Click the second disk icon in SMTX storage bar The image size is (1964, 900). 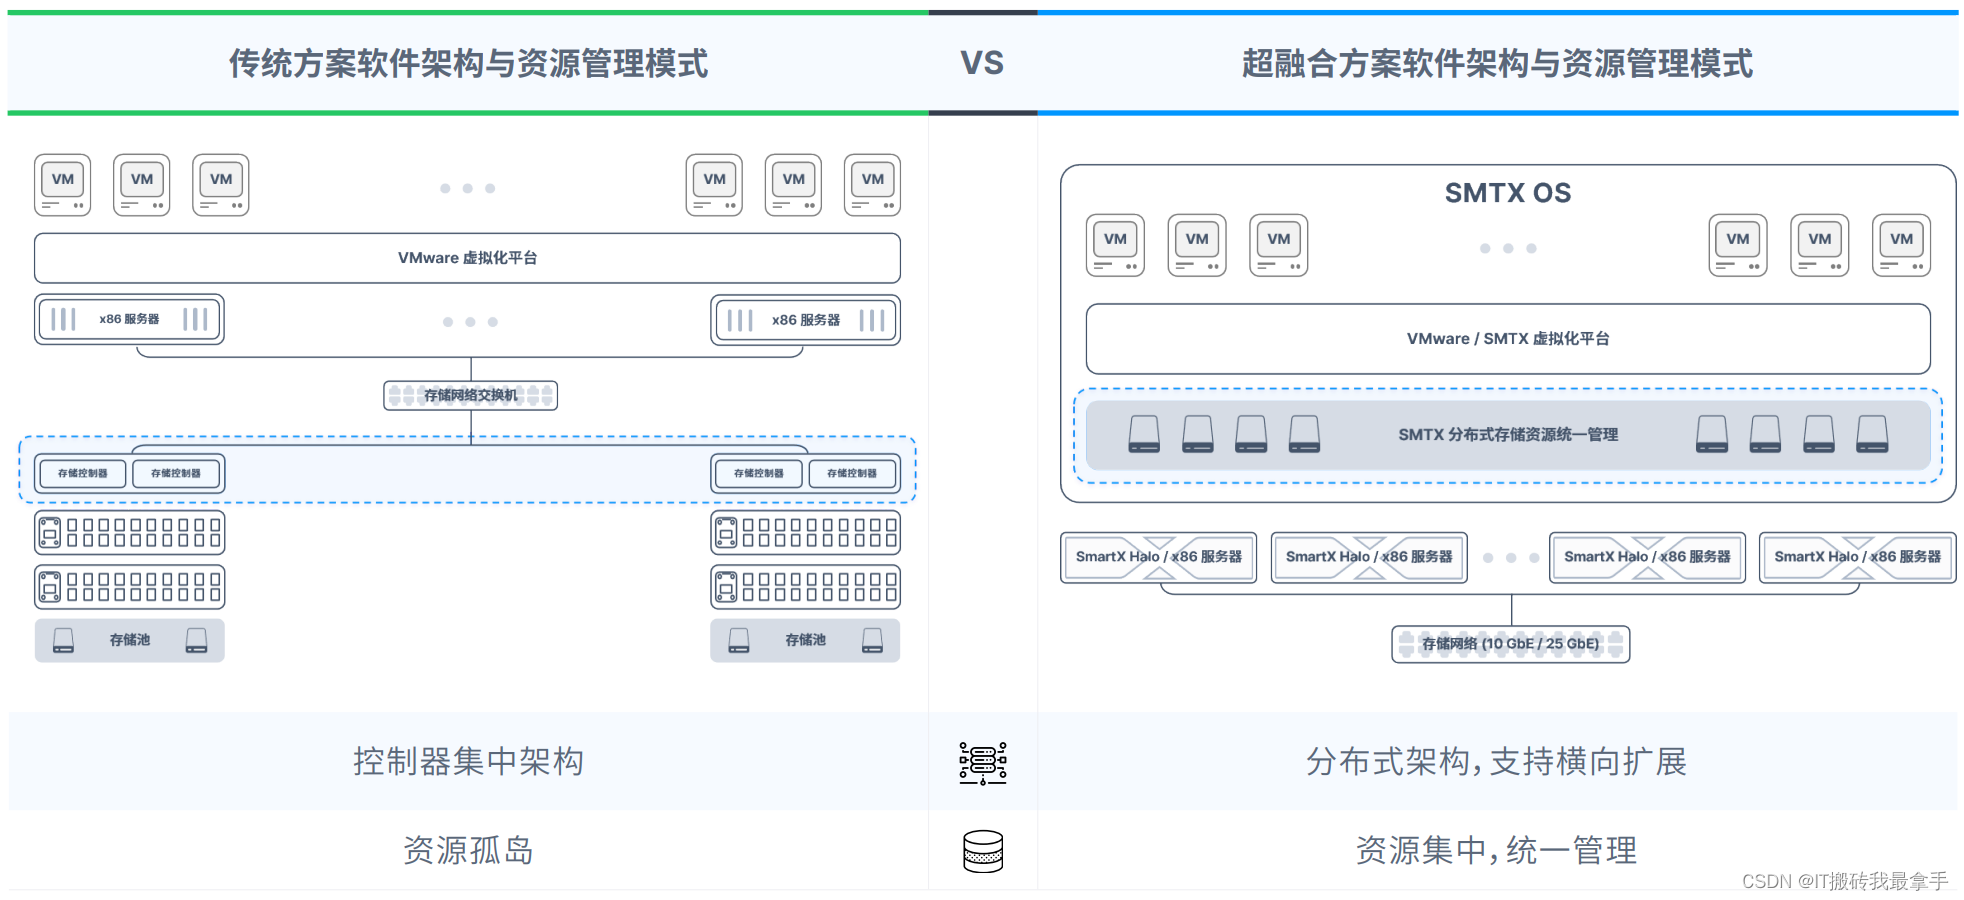pos(1198,434)
